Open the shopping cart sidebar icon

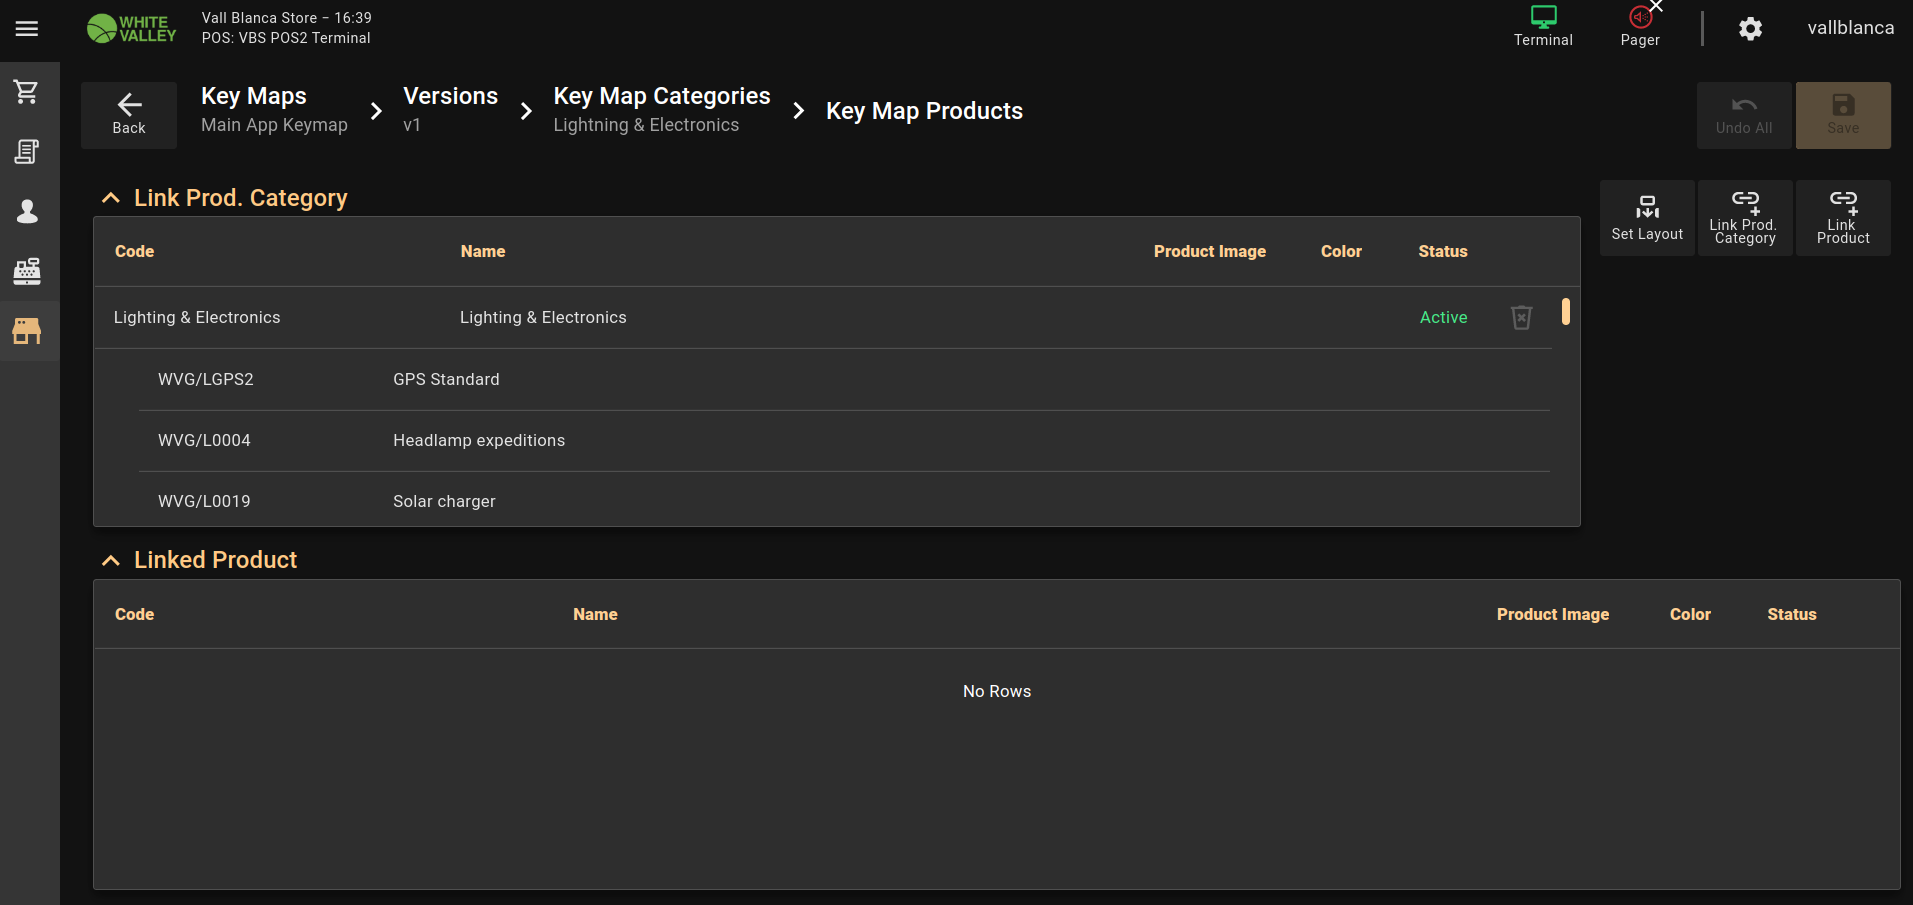tap(27, 92)
